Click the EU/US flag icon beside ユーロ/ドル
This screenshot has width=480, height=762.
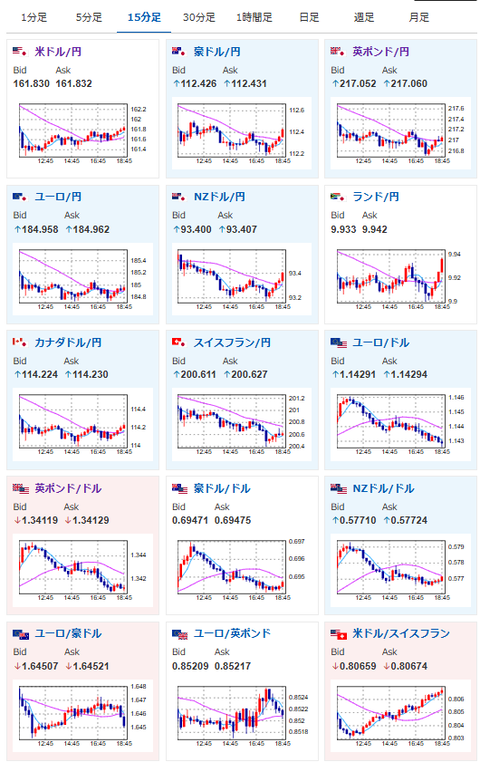tap(339, 343)
